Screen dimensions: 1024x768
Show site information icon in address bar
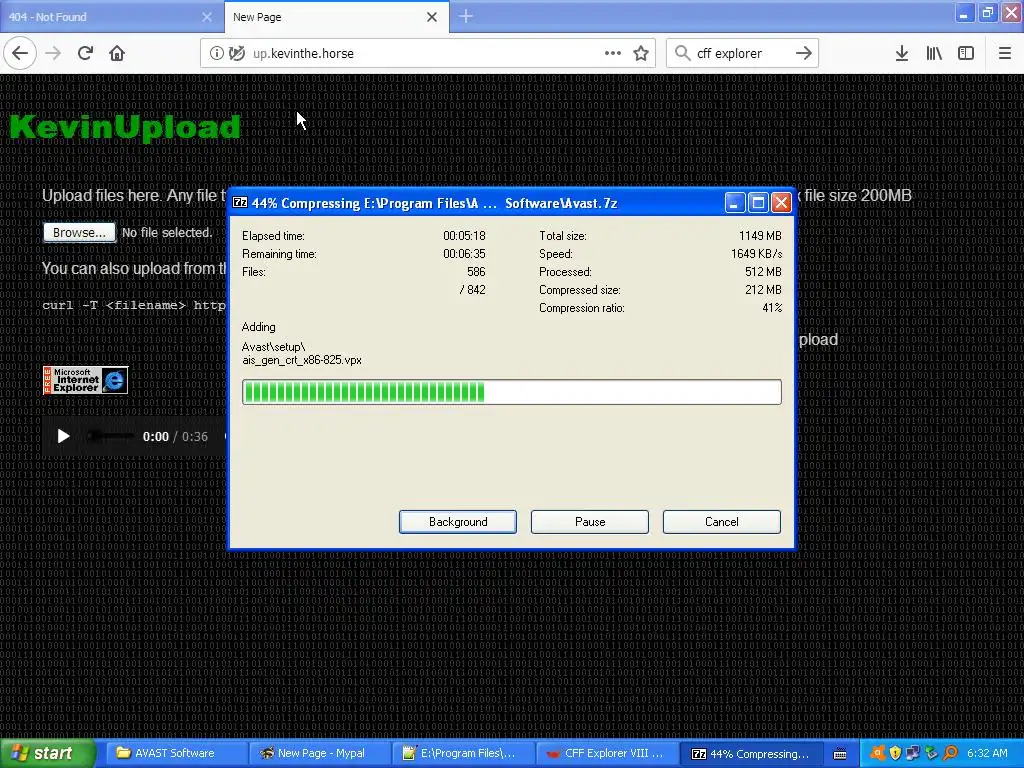tap(216, 53)
